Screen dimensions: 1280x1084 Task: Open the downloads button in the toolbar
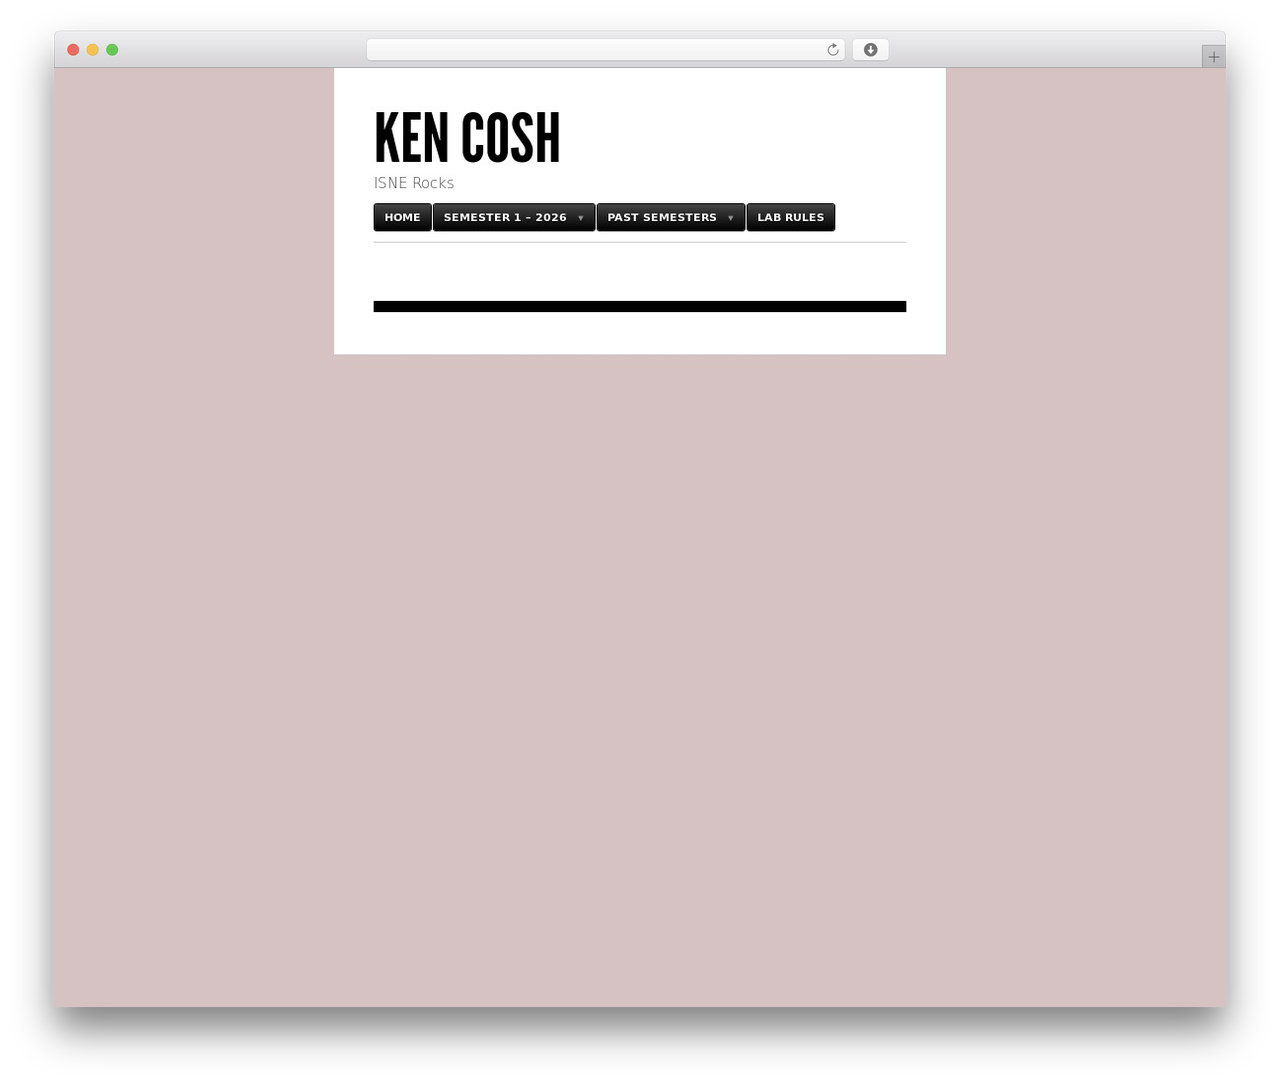(x=870, y=50)
